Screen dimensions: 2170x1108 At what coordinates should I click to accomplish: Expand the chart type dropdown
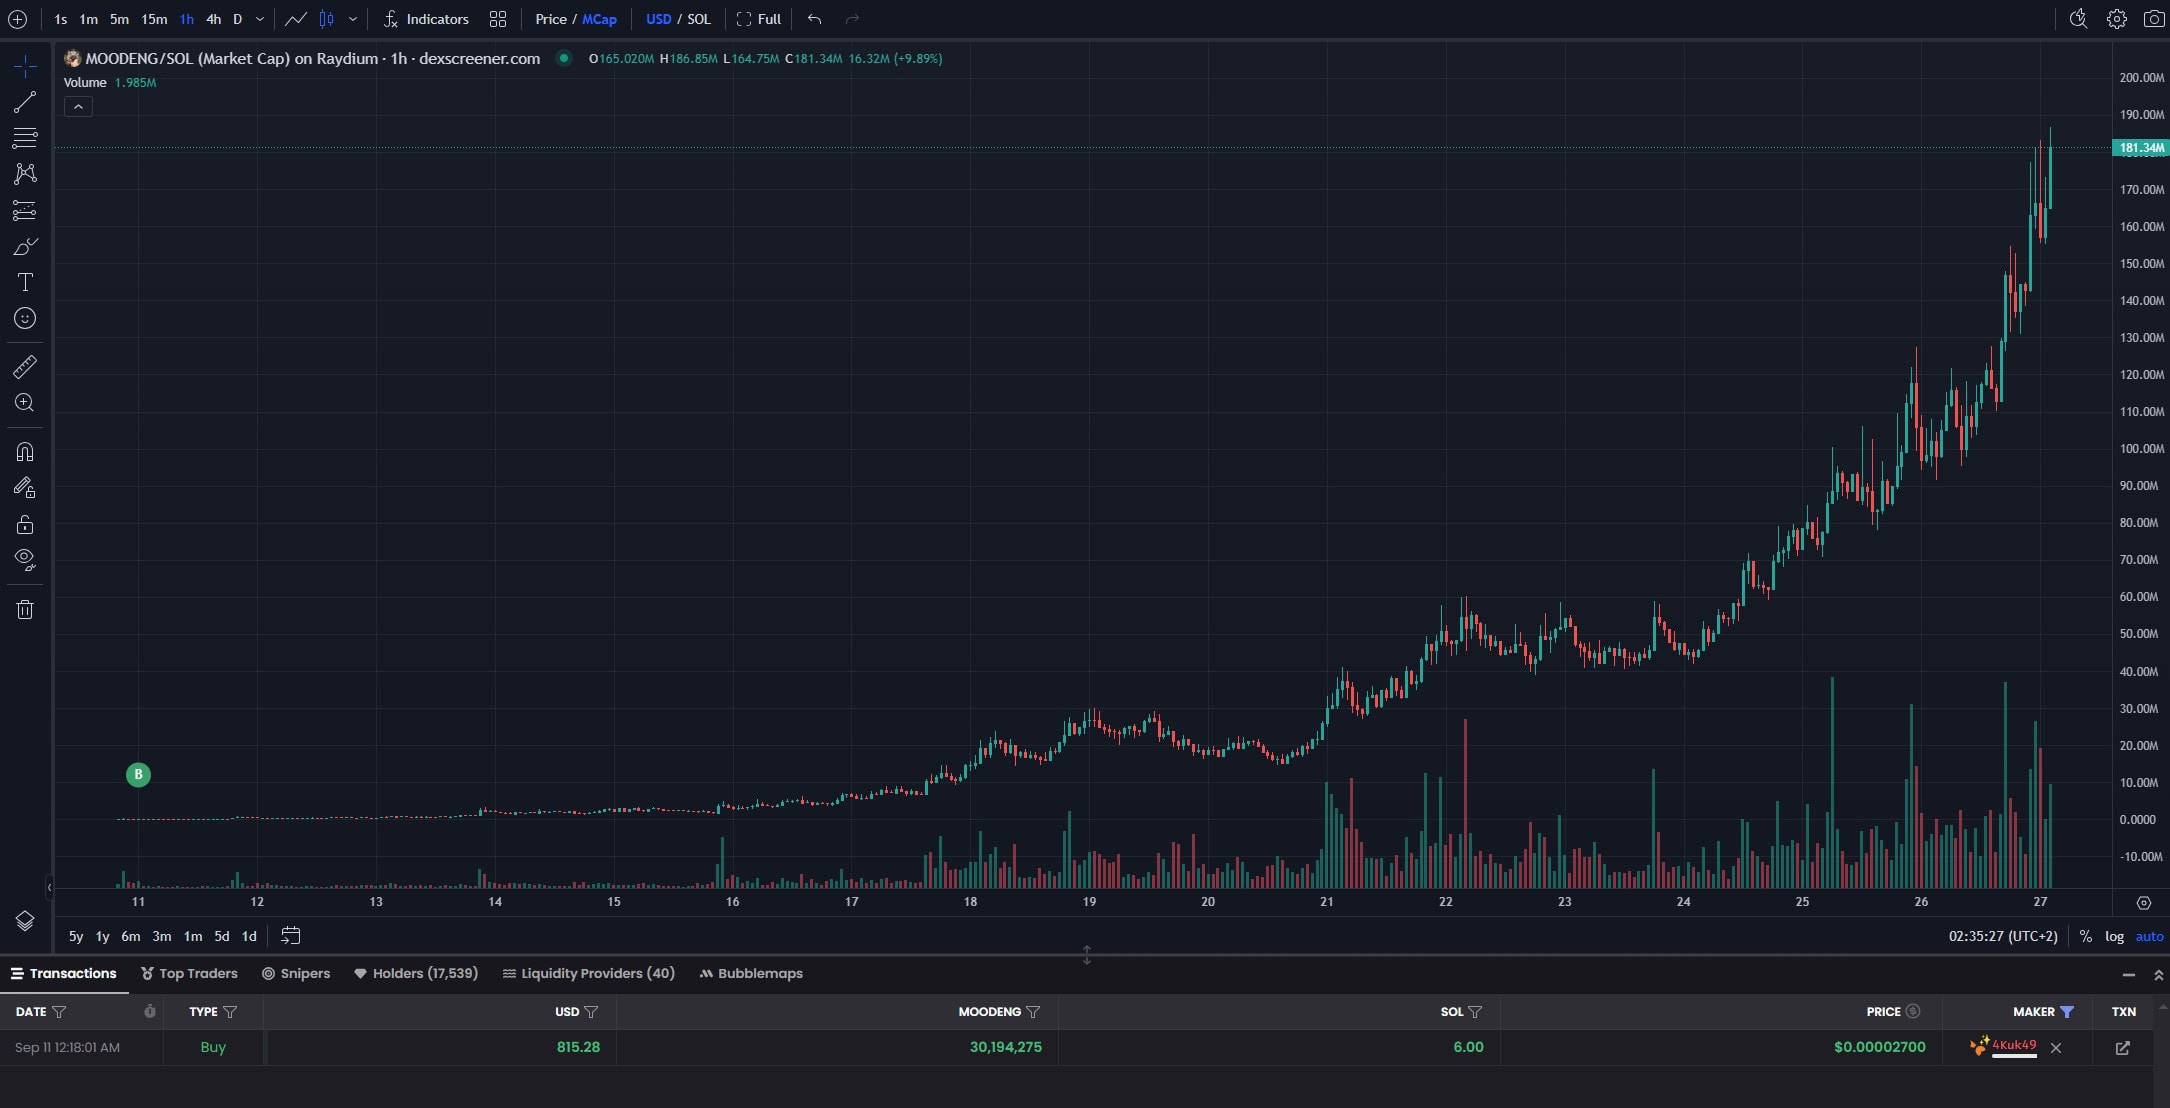click(353, 19)
